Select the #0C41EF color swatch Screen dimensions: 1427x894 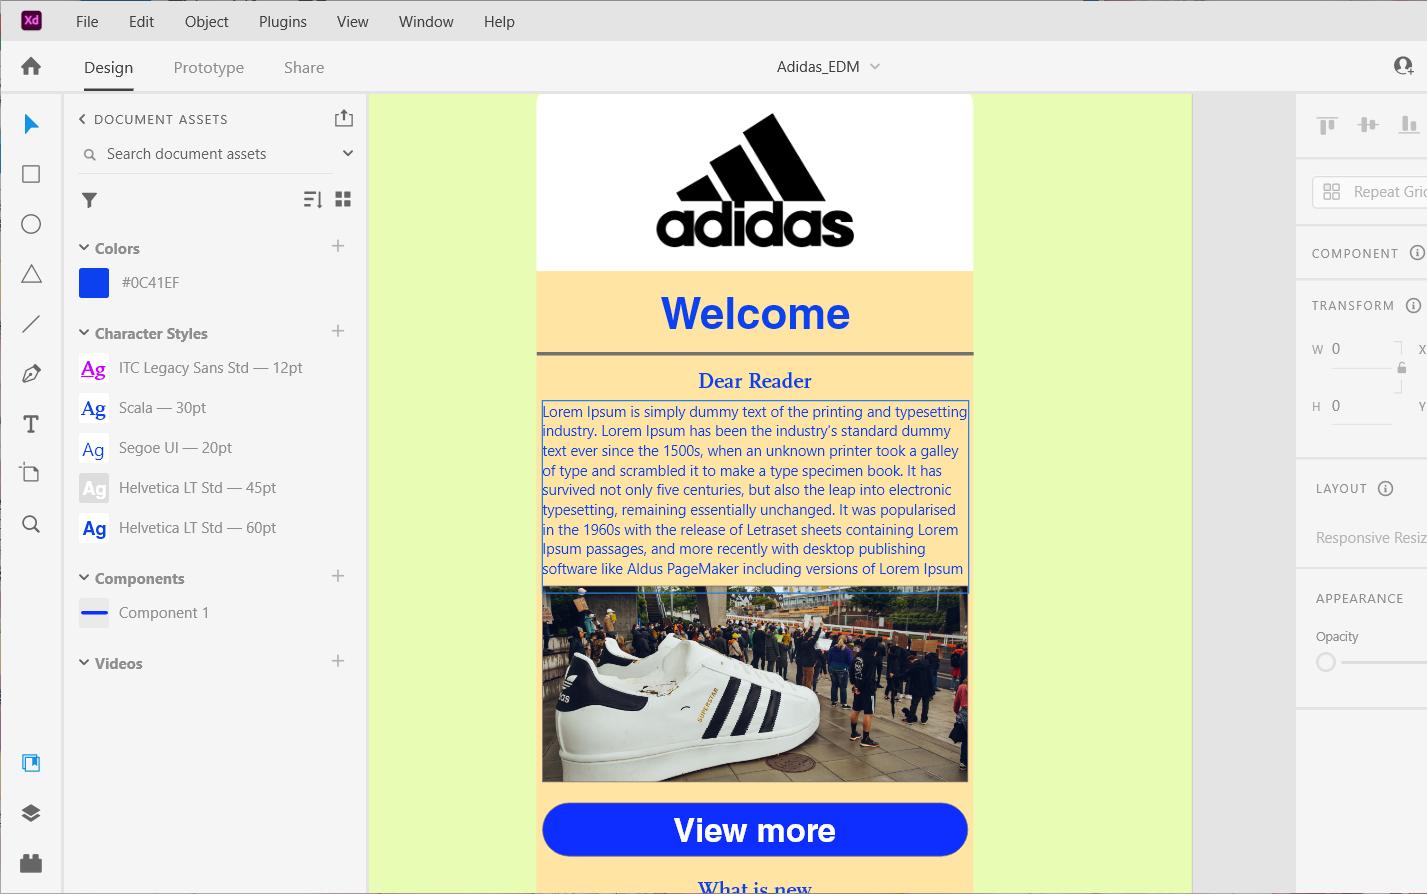tap(94, 283)
